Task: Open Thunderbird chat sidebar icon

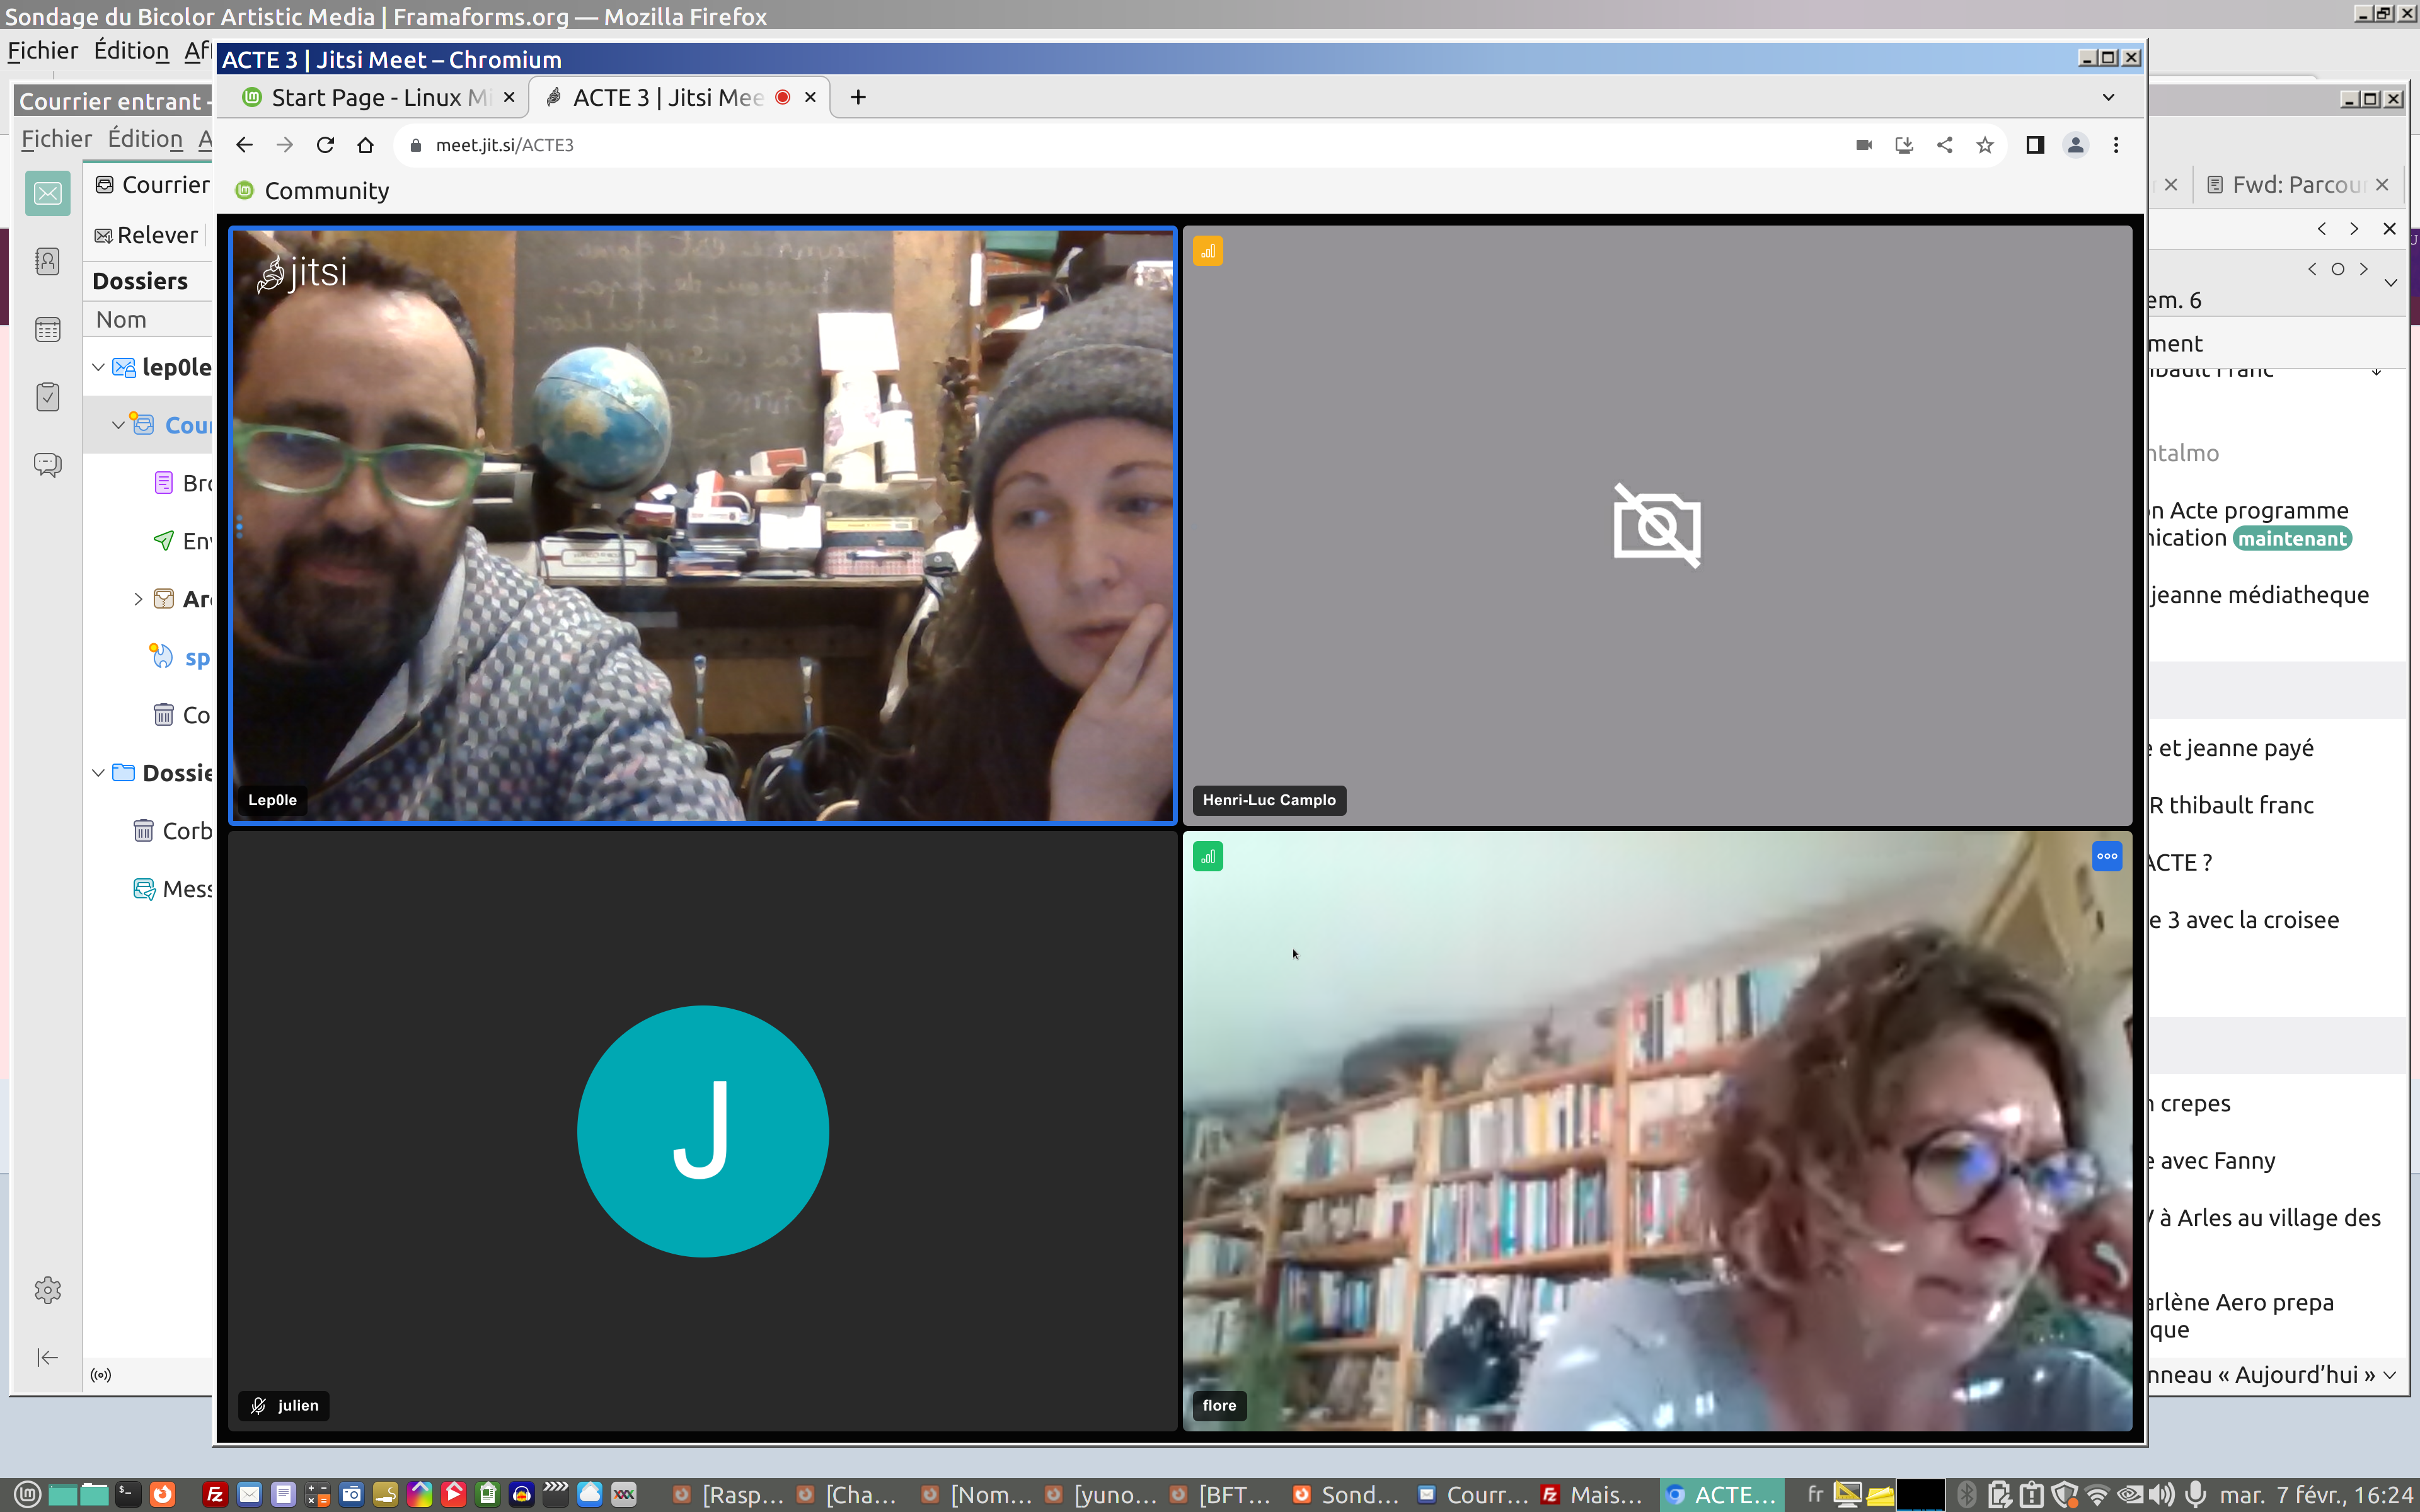Action: (x=47, y=464)
